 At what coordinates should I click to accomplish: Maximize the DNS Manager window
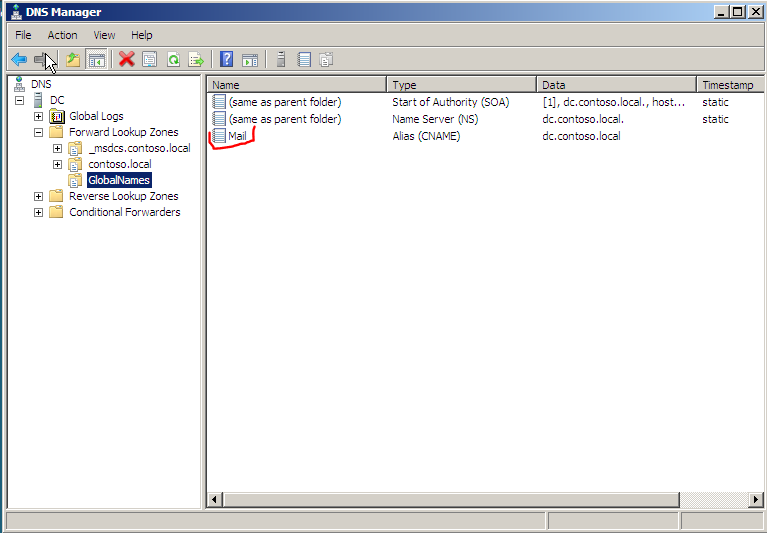click(x=738, y=12)
